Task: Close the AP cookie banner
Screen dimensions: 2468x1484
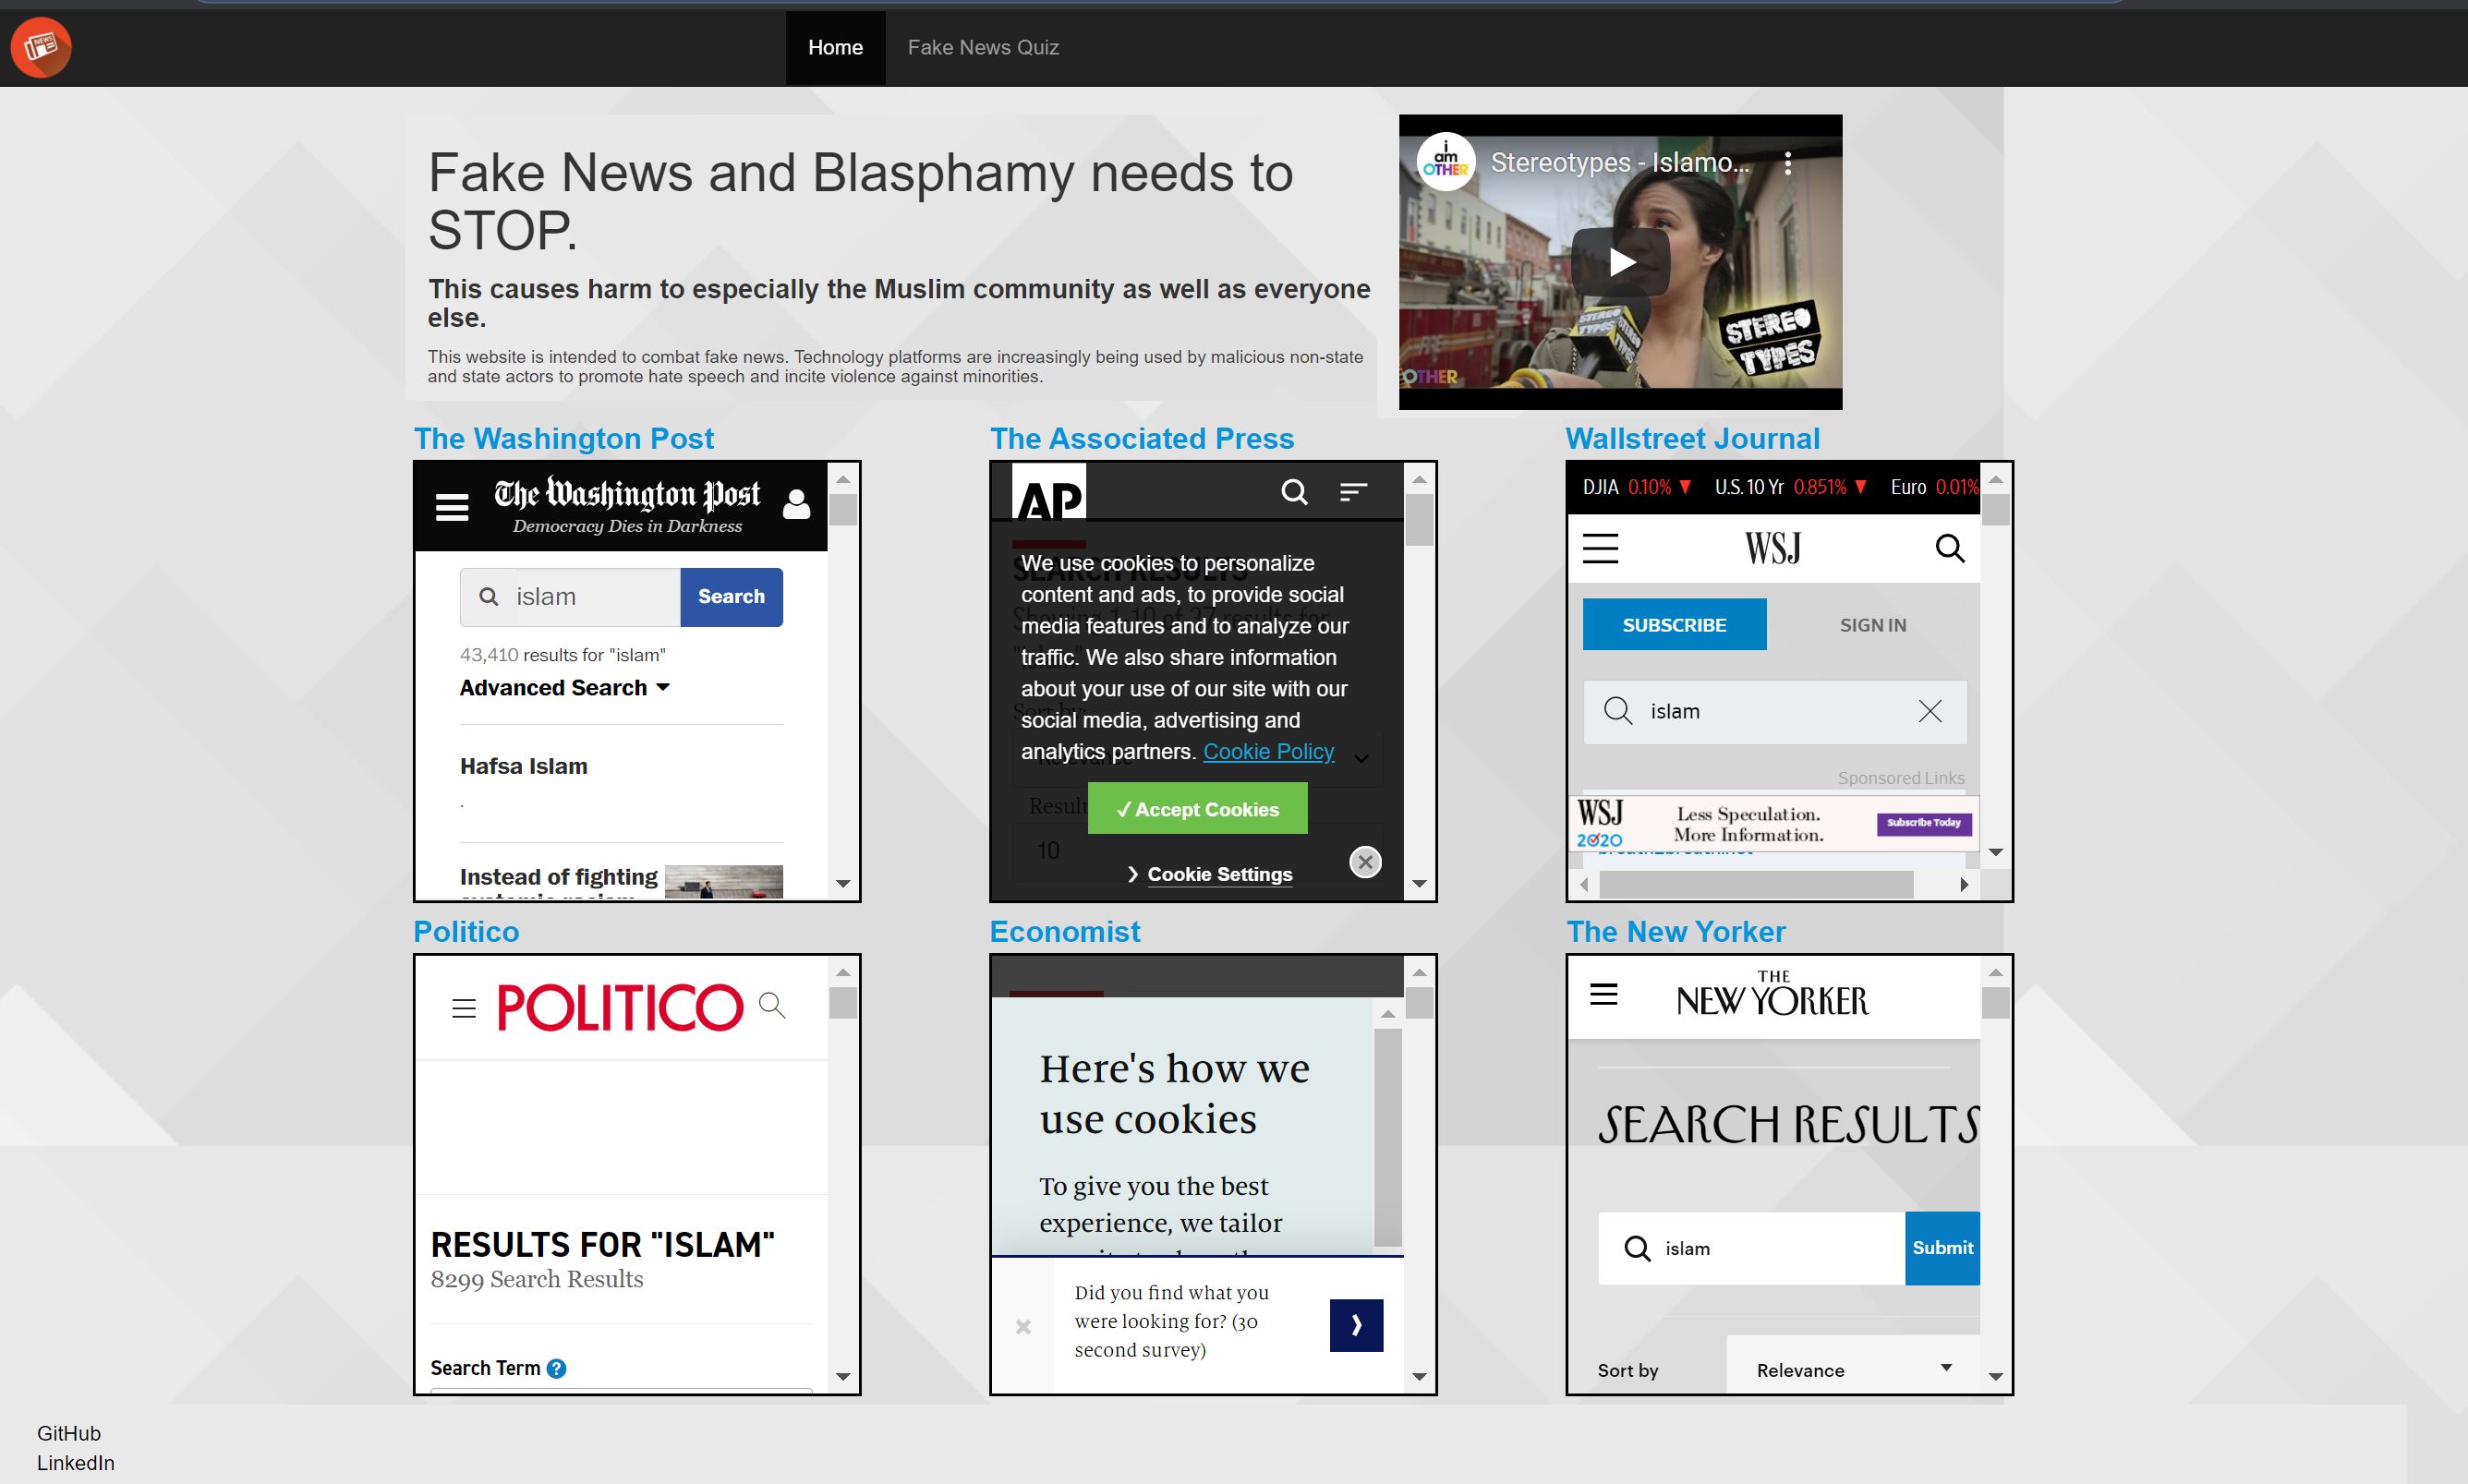Action: (1365, 862)
